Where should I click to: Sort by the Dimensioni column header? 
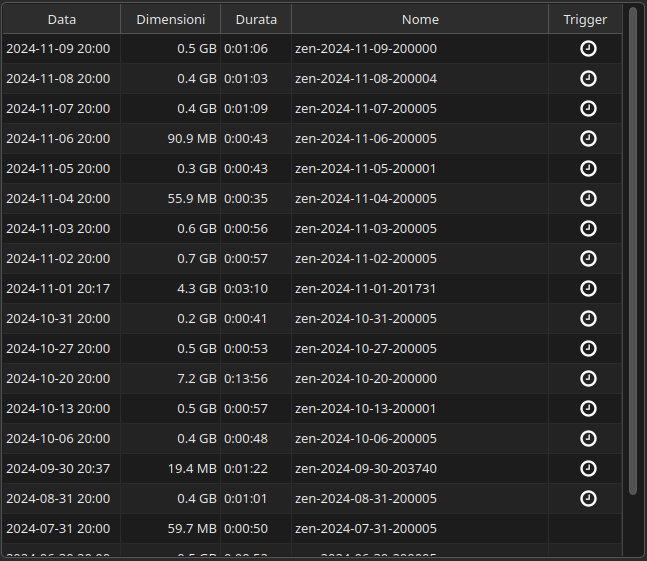170,19
